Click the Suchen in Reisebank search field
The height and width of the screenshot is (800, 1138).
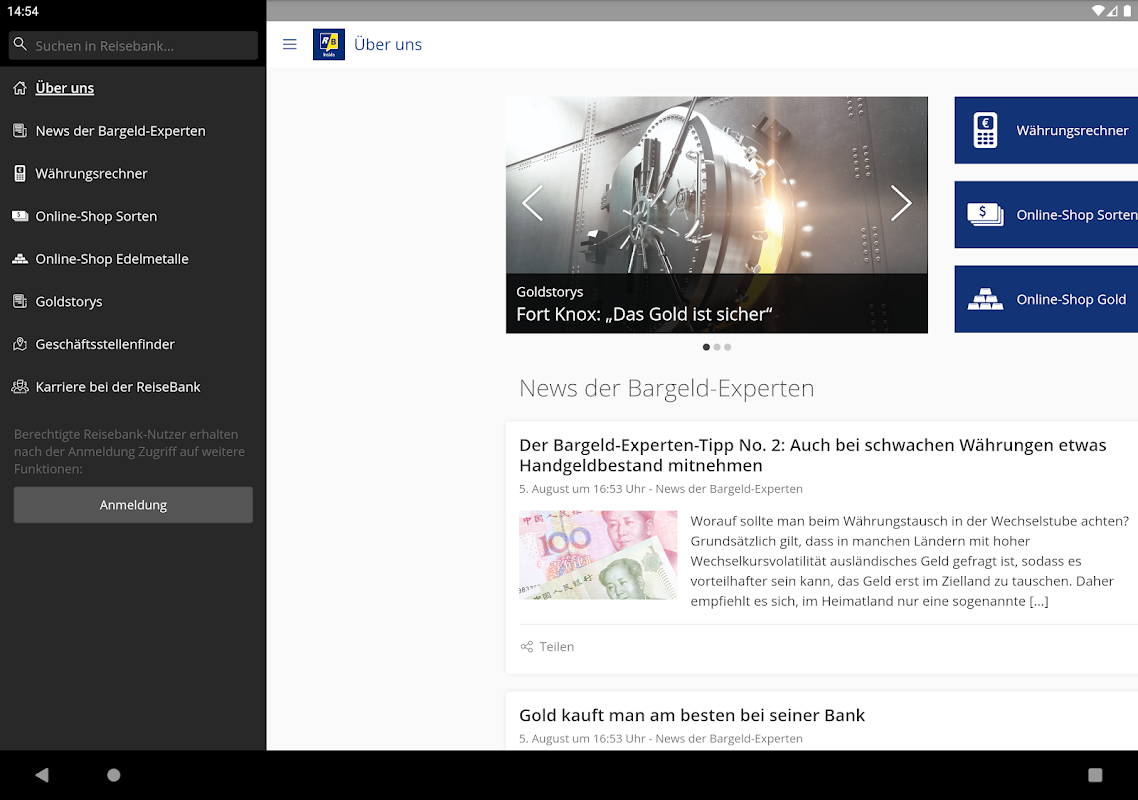click(x=140, y=45)
